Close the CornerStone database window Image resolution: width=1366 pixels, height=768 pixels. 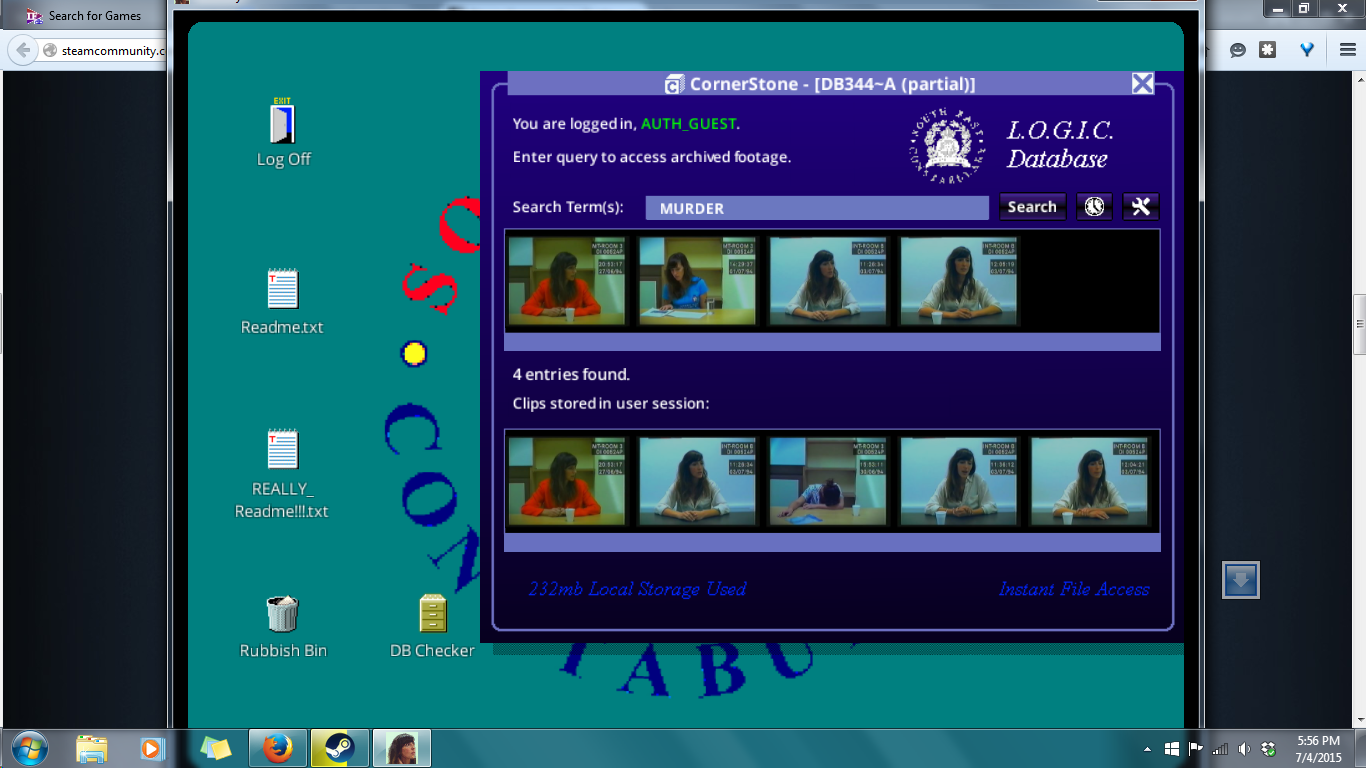[1142, 83]
